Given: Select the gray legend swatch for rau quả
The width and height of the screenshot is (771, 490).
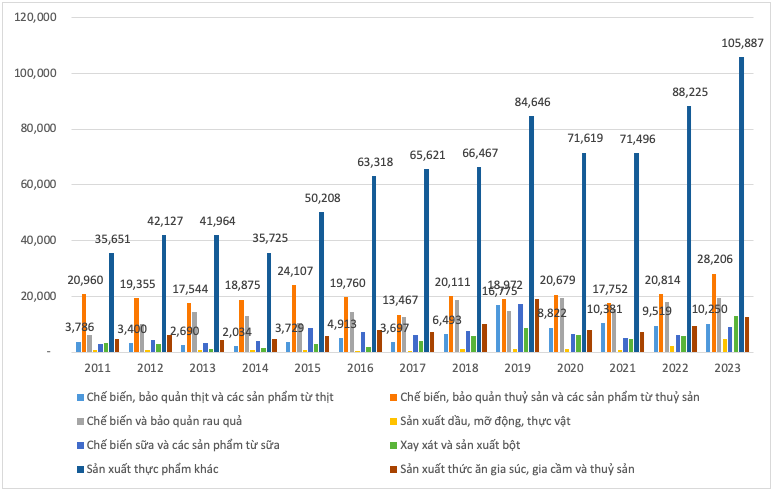Looking at the screenshot, I should tap(78, 420).
